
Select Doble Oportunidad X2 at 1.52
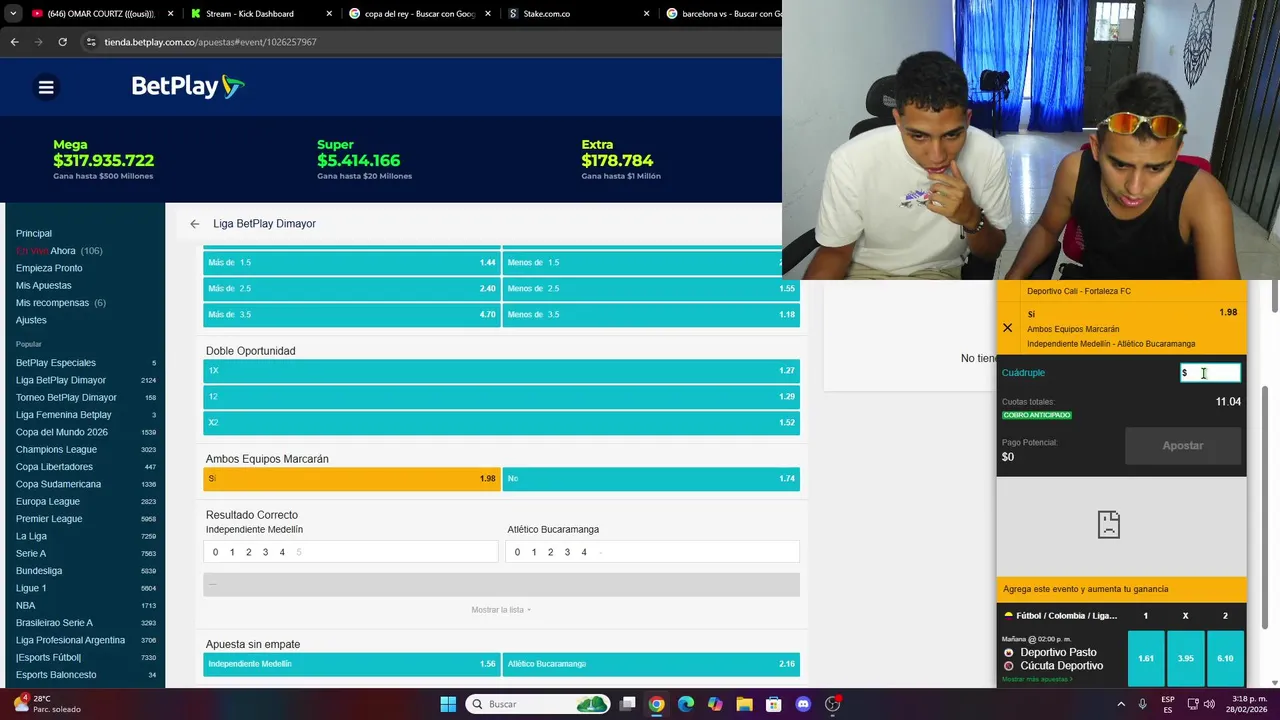tap(501, 422)
